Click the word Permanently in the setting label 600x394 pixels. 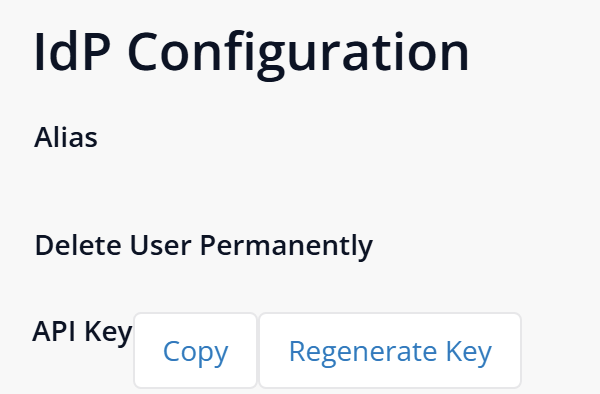[x=286, y=247]
